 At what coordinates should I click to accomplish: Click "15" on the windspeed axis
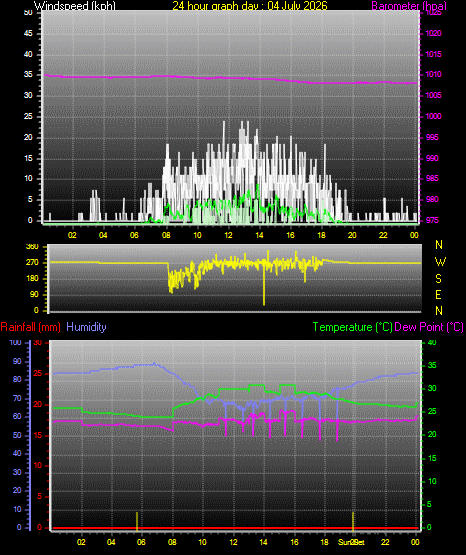coord(28,158)
